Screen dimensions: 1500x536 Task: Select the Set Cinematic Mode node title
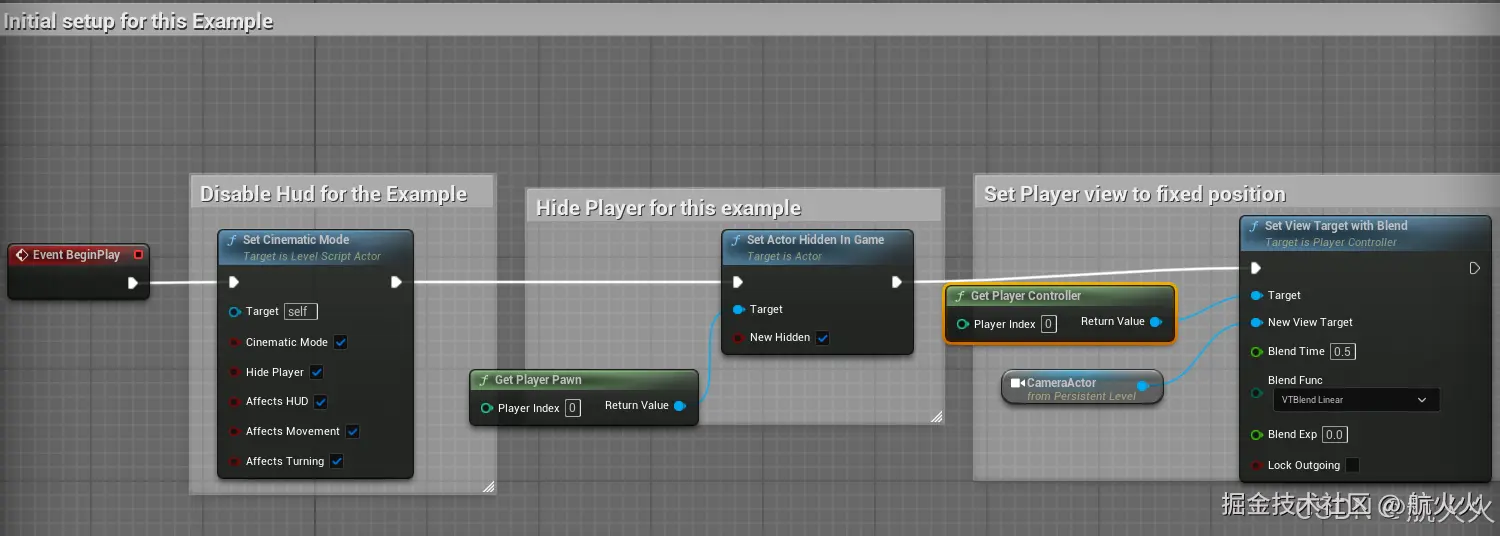296,240
